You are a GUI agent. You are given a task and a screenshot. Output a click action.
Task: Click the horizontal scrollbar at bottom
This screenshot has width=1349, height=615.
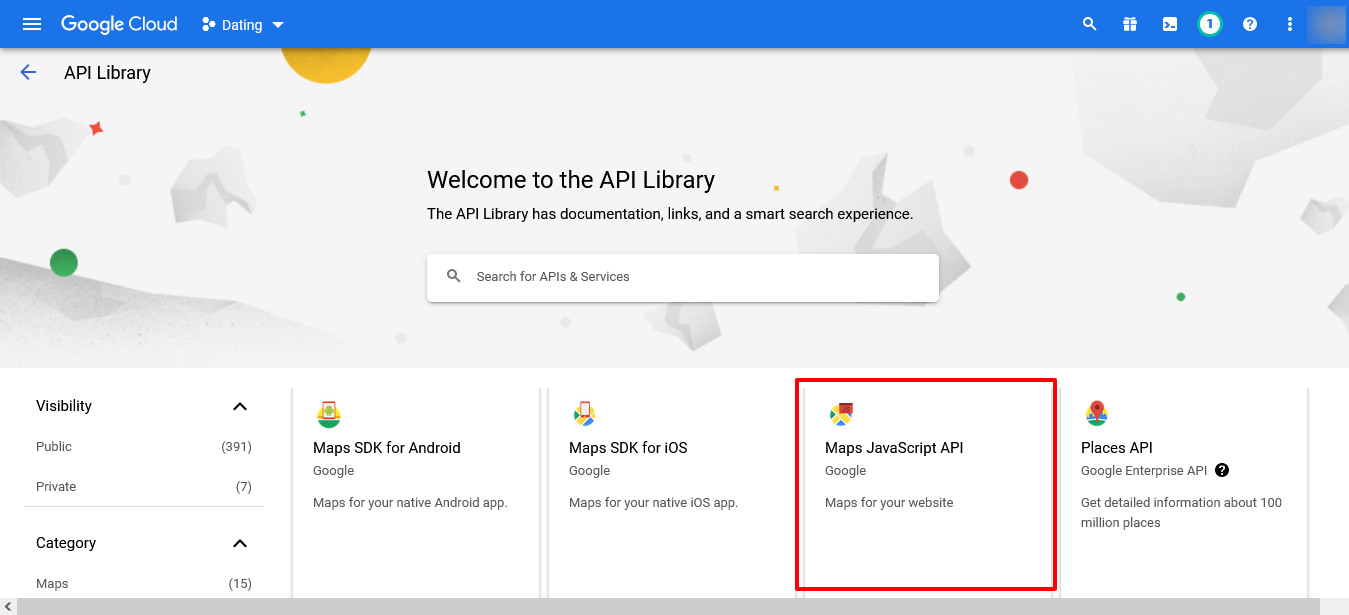(x=668, y=606)
